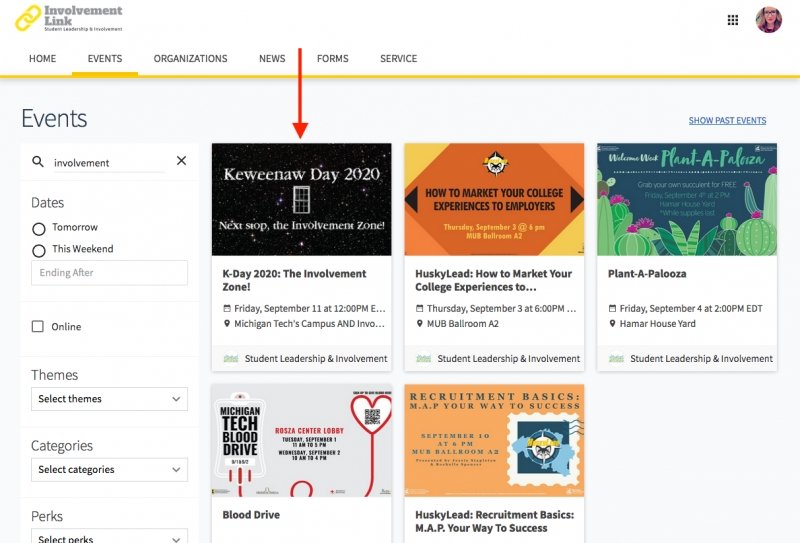Viewport: 800px width, 543px height.
Task: Click location pin beside MUB Ballroom A2
Action: 419,324
